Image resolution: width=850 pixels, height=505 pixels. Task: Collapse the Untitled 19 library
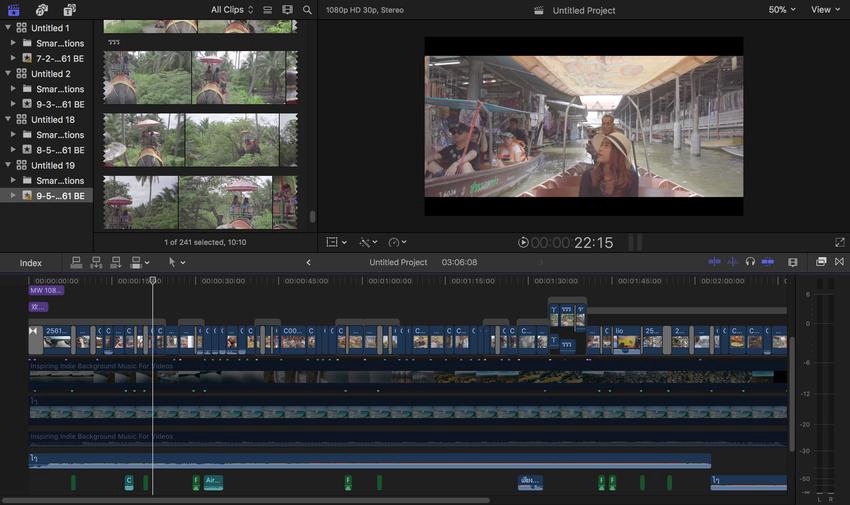click(8, 164)
